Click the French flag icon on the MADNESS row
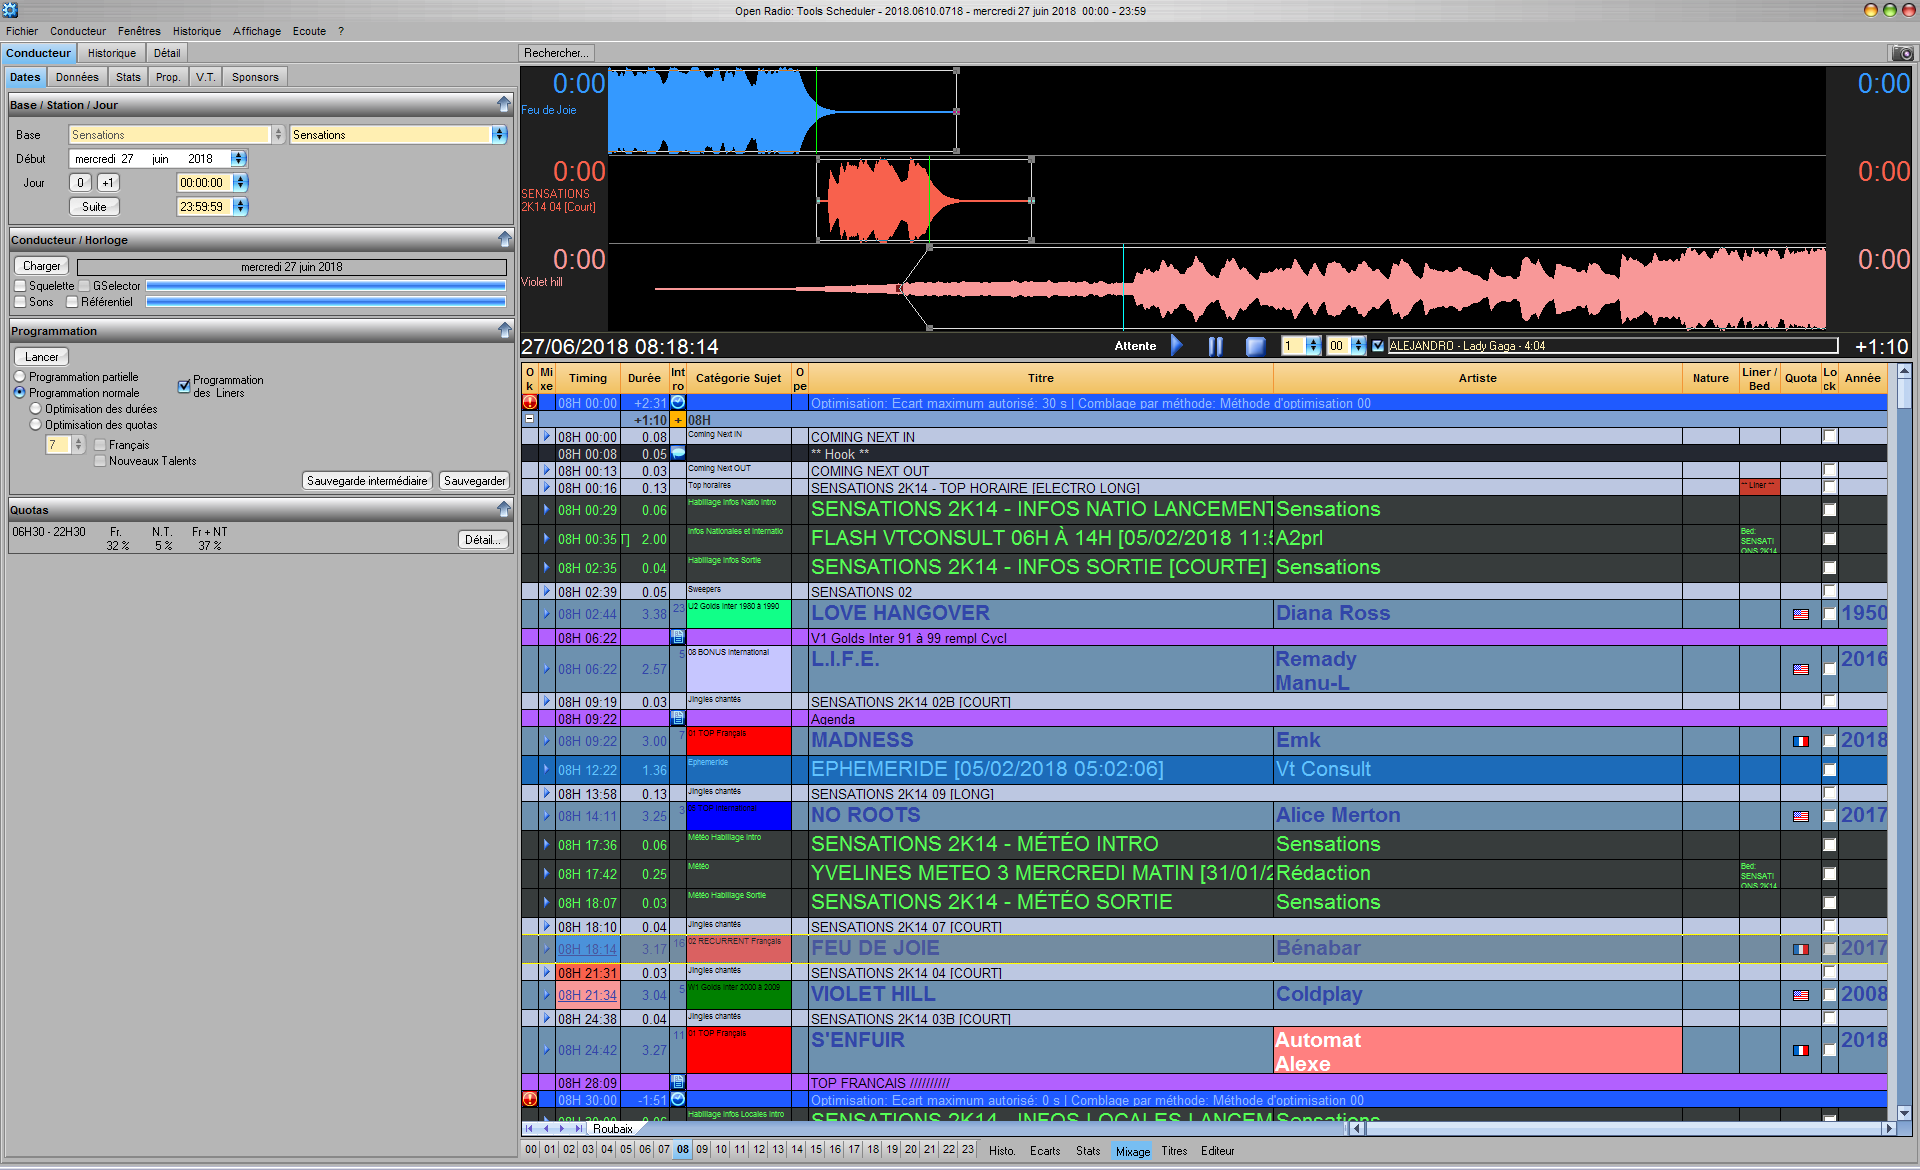This screenshot has width=1920, height=1170. tap(1802, 741)
